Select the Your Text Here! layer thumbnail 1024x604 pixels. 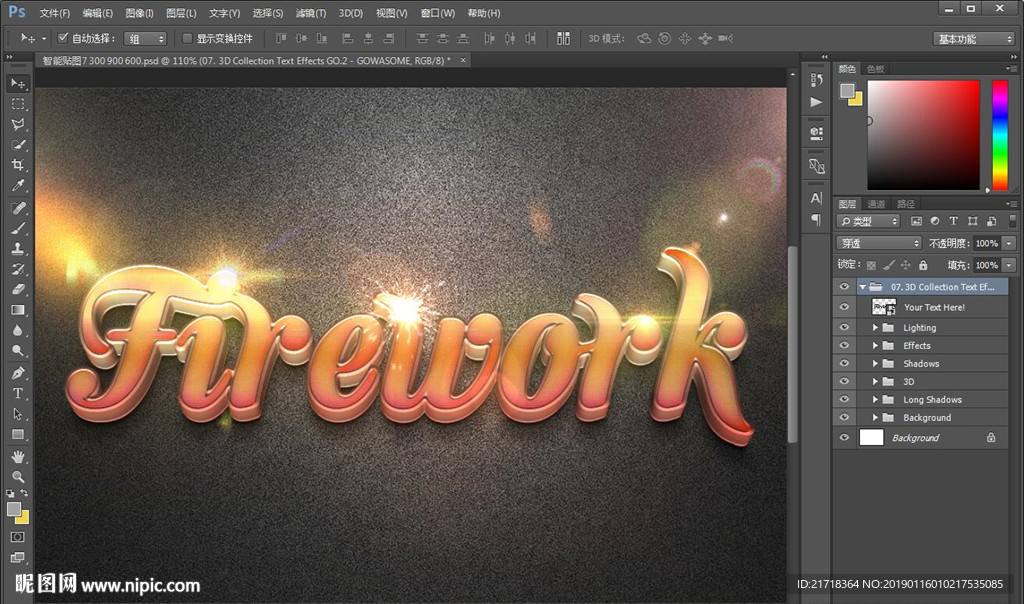[884, 307]
